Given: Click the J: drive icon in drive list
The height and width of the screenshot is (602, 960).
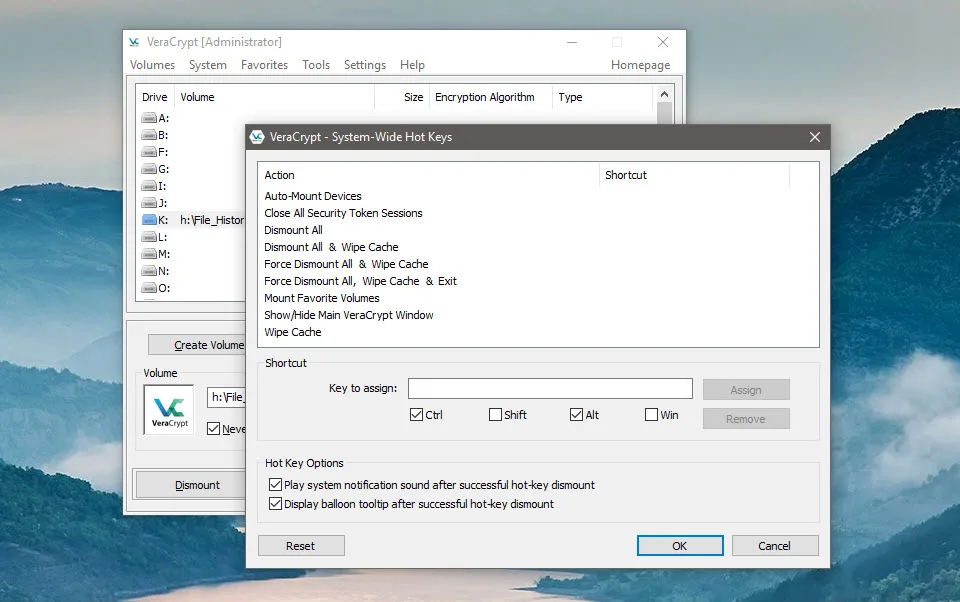Looking at the screenshot, I should 149,203.
